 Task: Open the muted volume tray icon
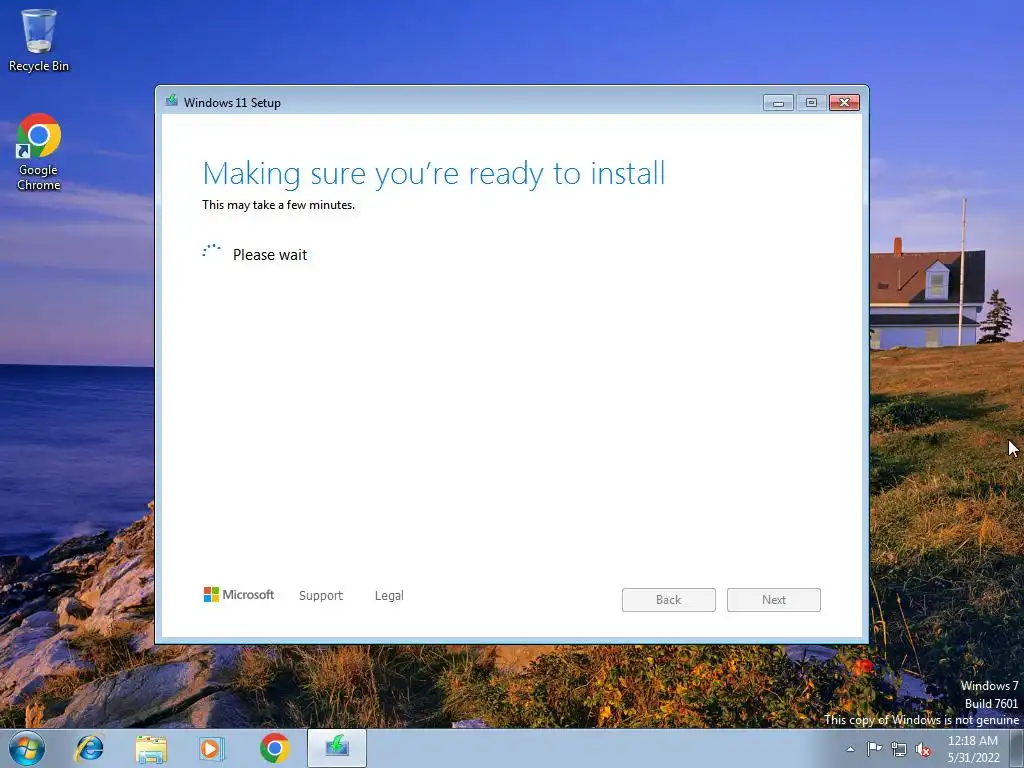pyautogui.click(x=923, y=749)
